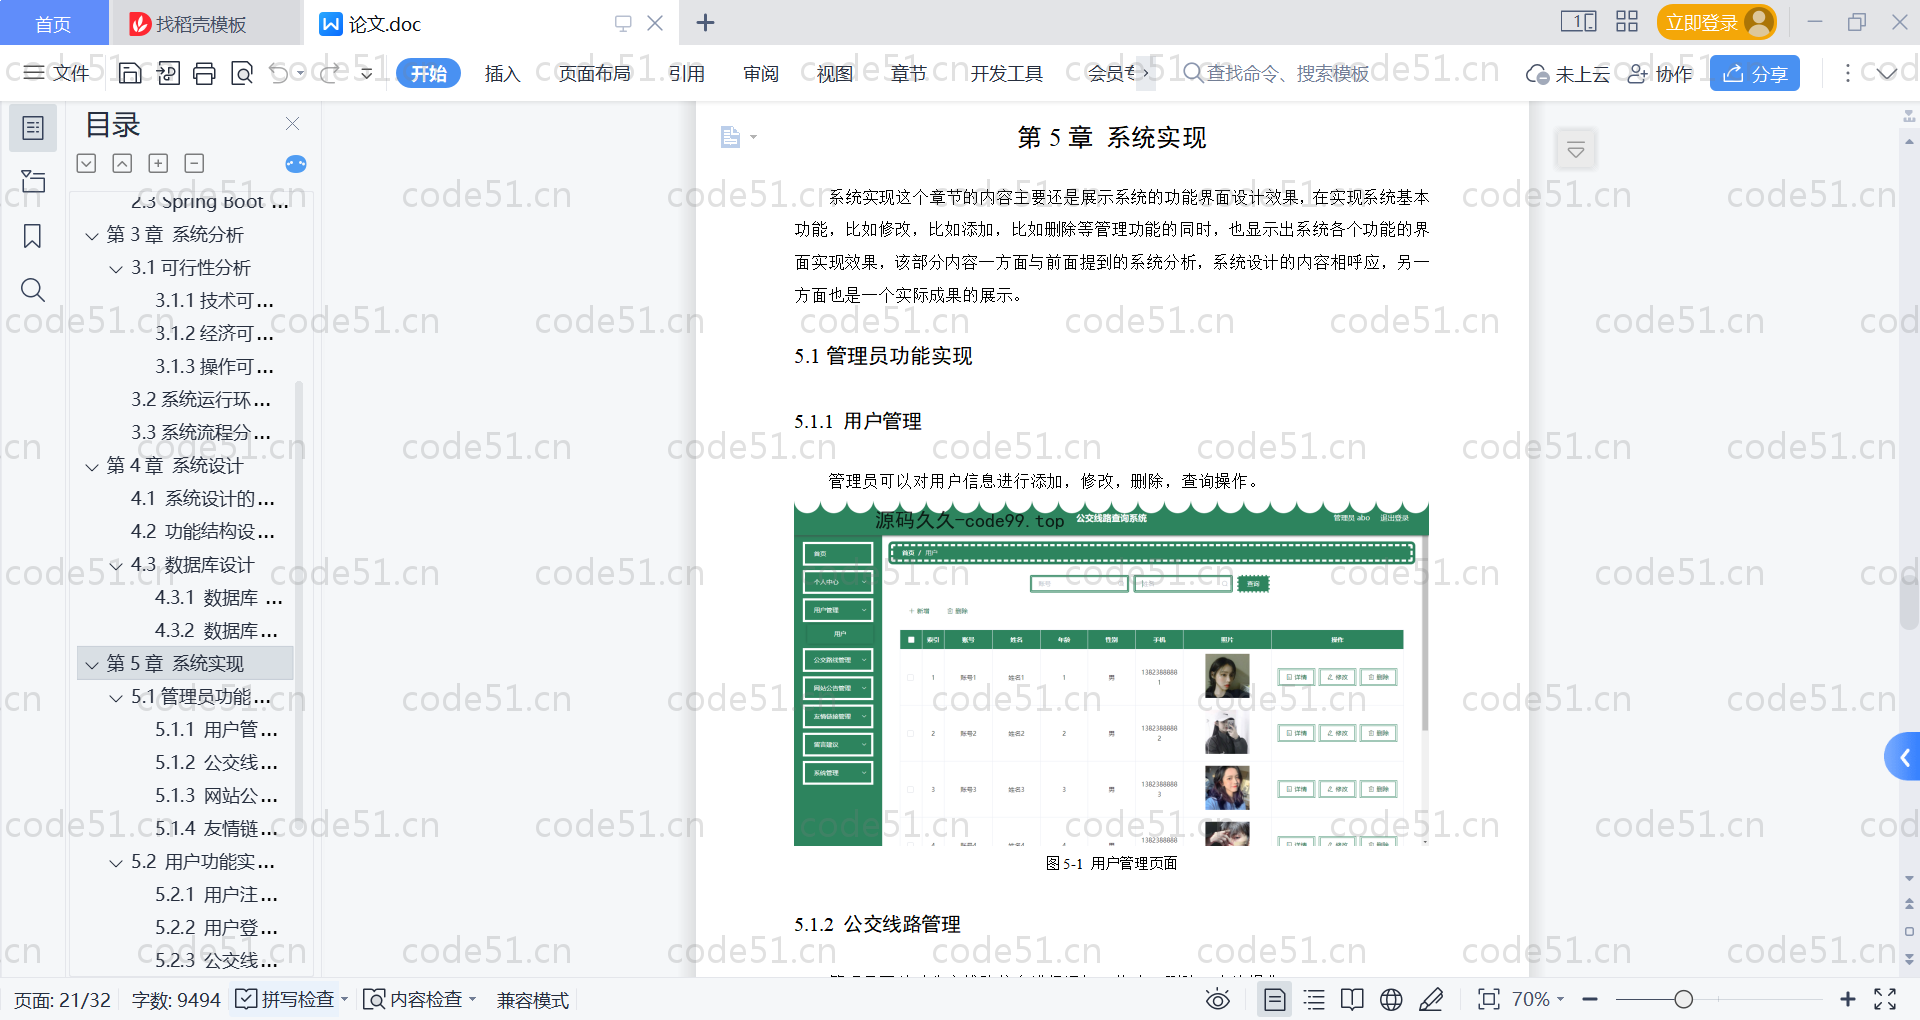This screenshot has height=1020, width=1920.
Task: Click the 分享 share button
Action: click(1755, 73)
